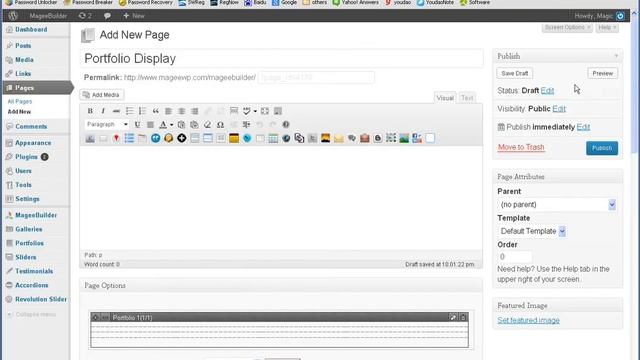Viewport: 640px width, 360px height.
Task: Apply strikethrough formatting
Action: [x=116, y=111]
